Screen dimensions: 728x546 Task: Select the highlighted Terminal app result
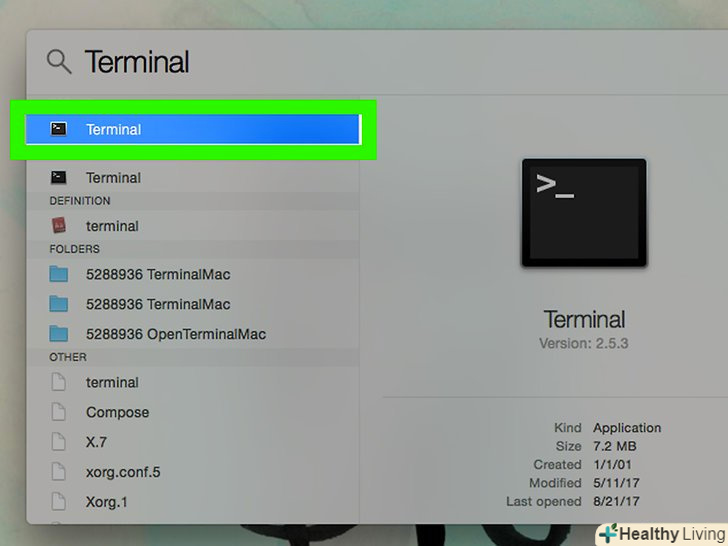193,129
